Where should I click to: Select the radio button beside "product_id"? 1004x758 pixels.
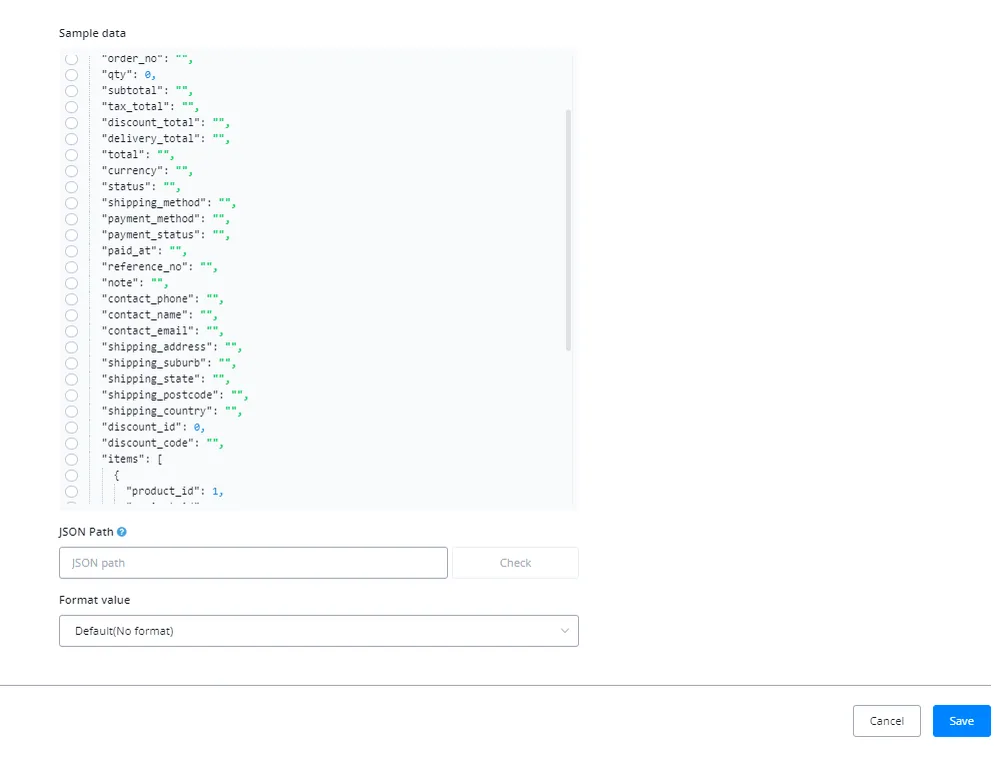(x=71, y=491)
